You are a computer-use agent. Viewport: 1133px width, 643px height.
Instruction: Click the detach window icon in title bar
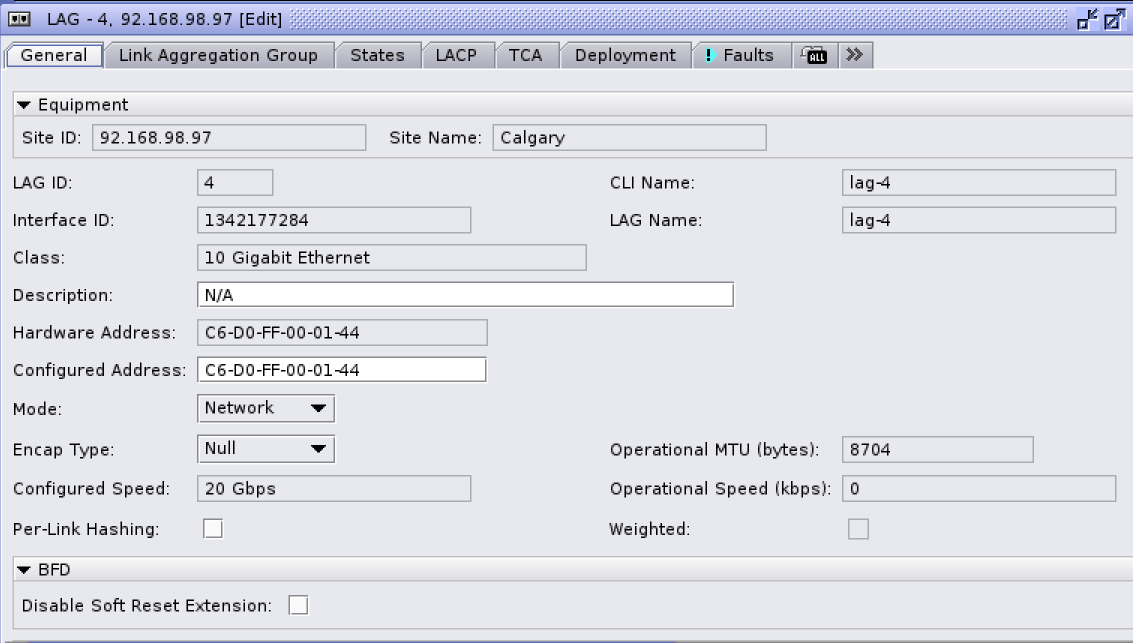[x=1087, y=19]
